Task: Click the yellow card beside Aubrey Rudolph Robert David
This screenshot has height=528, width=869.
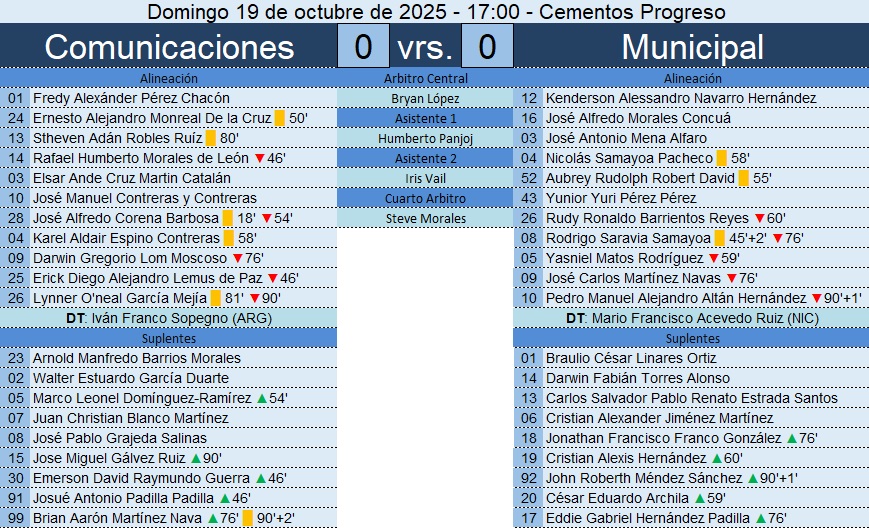Action: (743, 178)
